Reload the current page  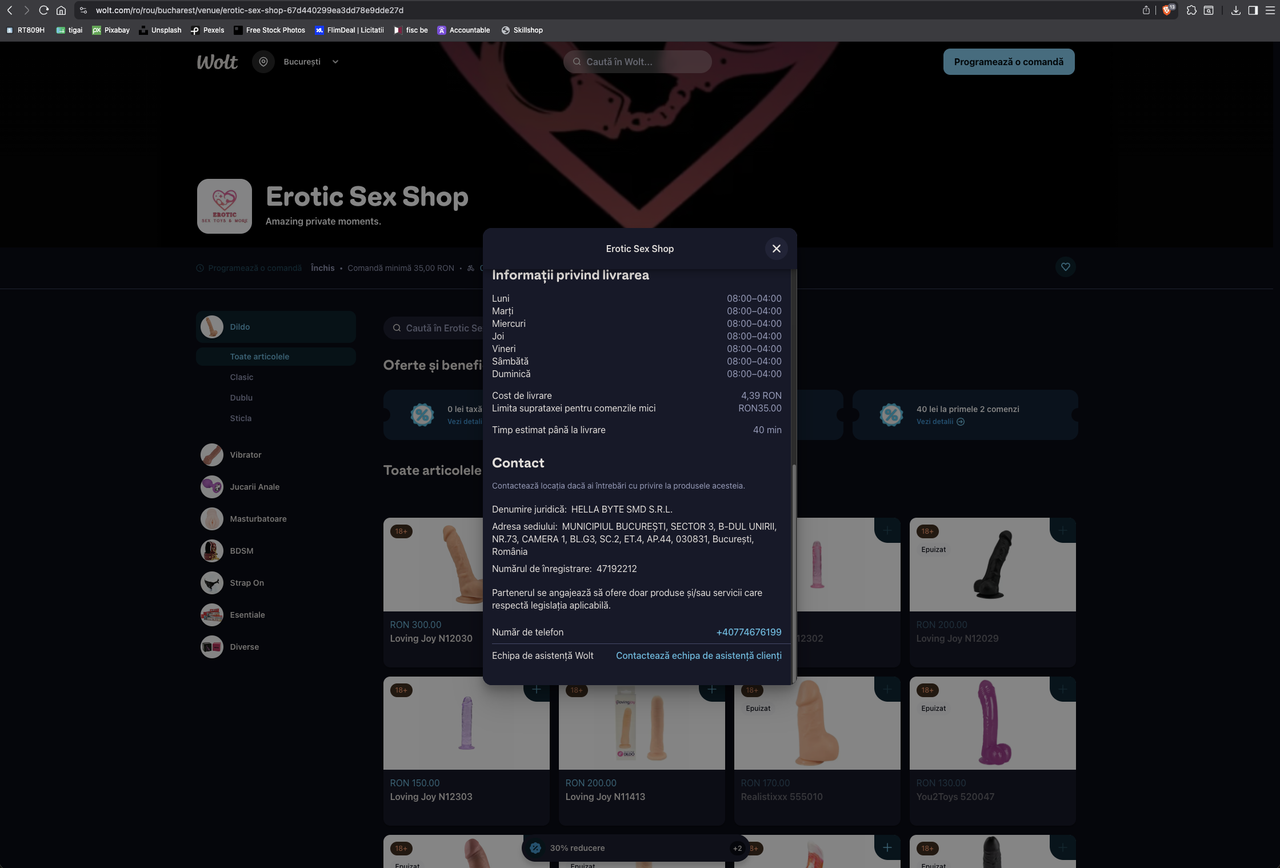click(x=43, y=10)
